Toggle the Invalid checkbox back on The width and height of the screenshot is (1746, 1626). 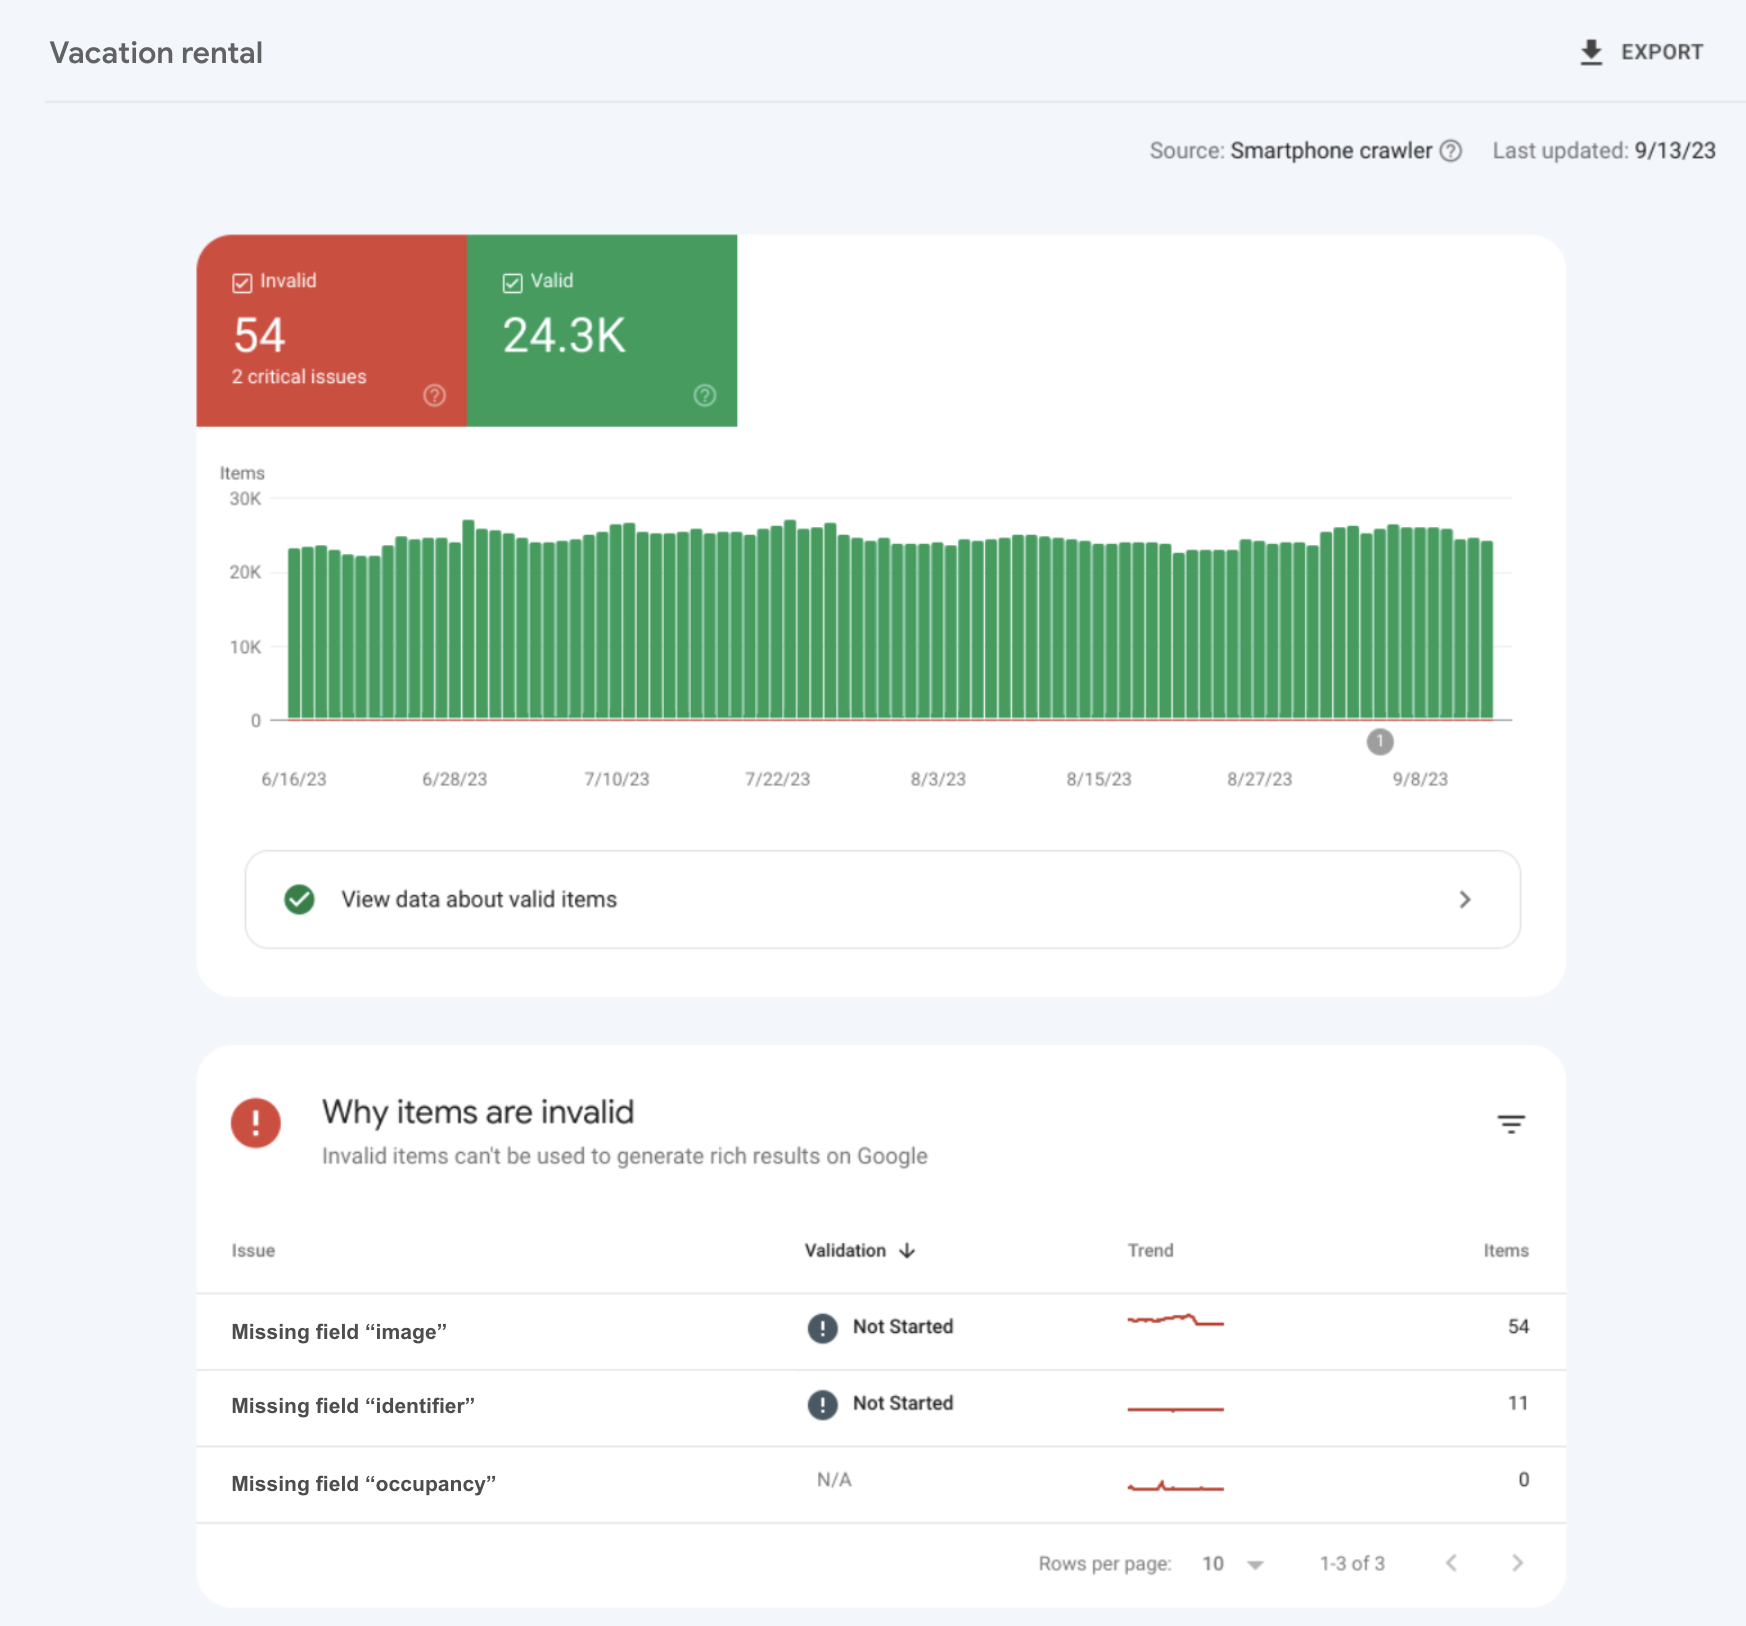pos(241,282)
